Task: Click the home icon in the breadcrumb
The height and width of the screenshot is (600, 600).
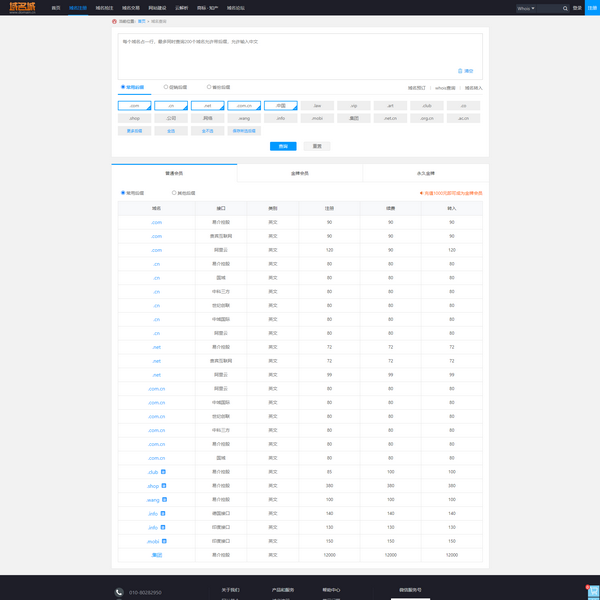Action: (114, 21)
